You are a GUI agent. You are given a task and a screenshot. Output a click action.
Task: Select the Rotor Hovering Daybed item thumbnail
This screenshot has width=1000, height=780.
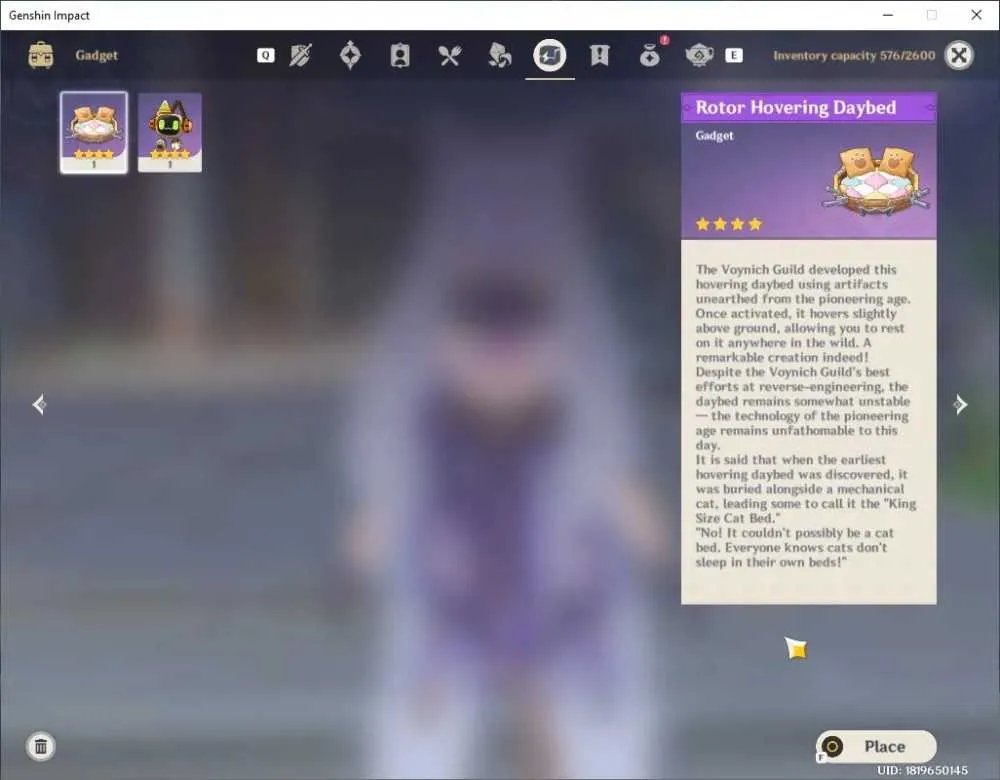94,132
